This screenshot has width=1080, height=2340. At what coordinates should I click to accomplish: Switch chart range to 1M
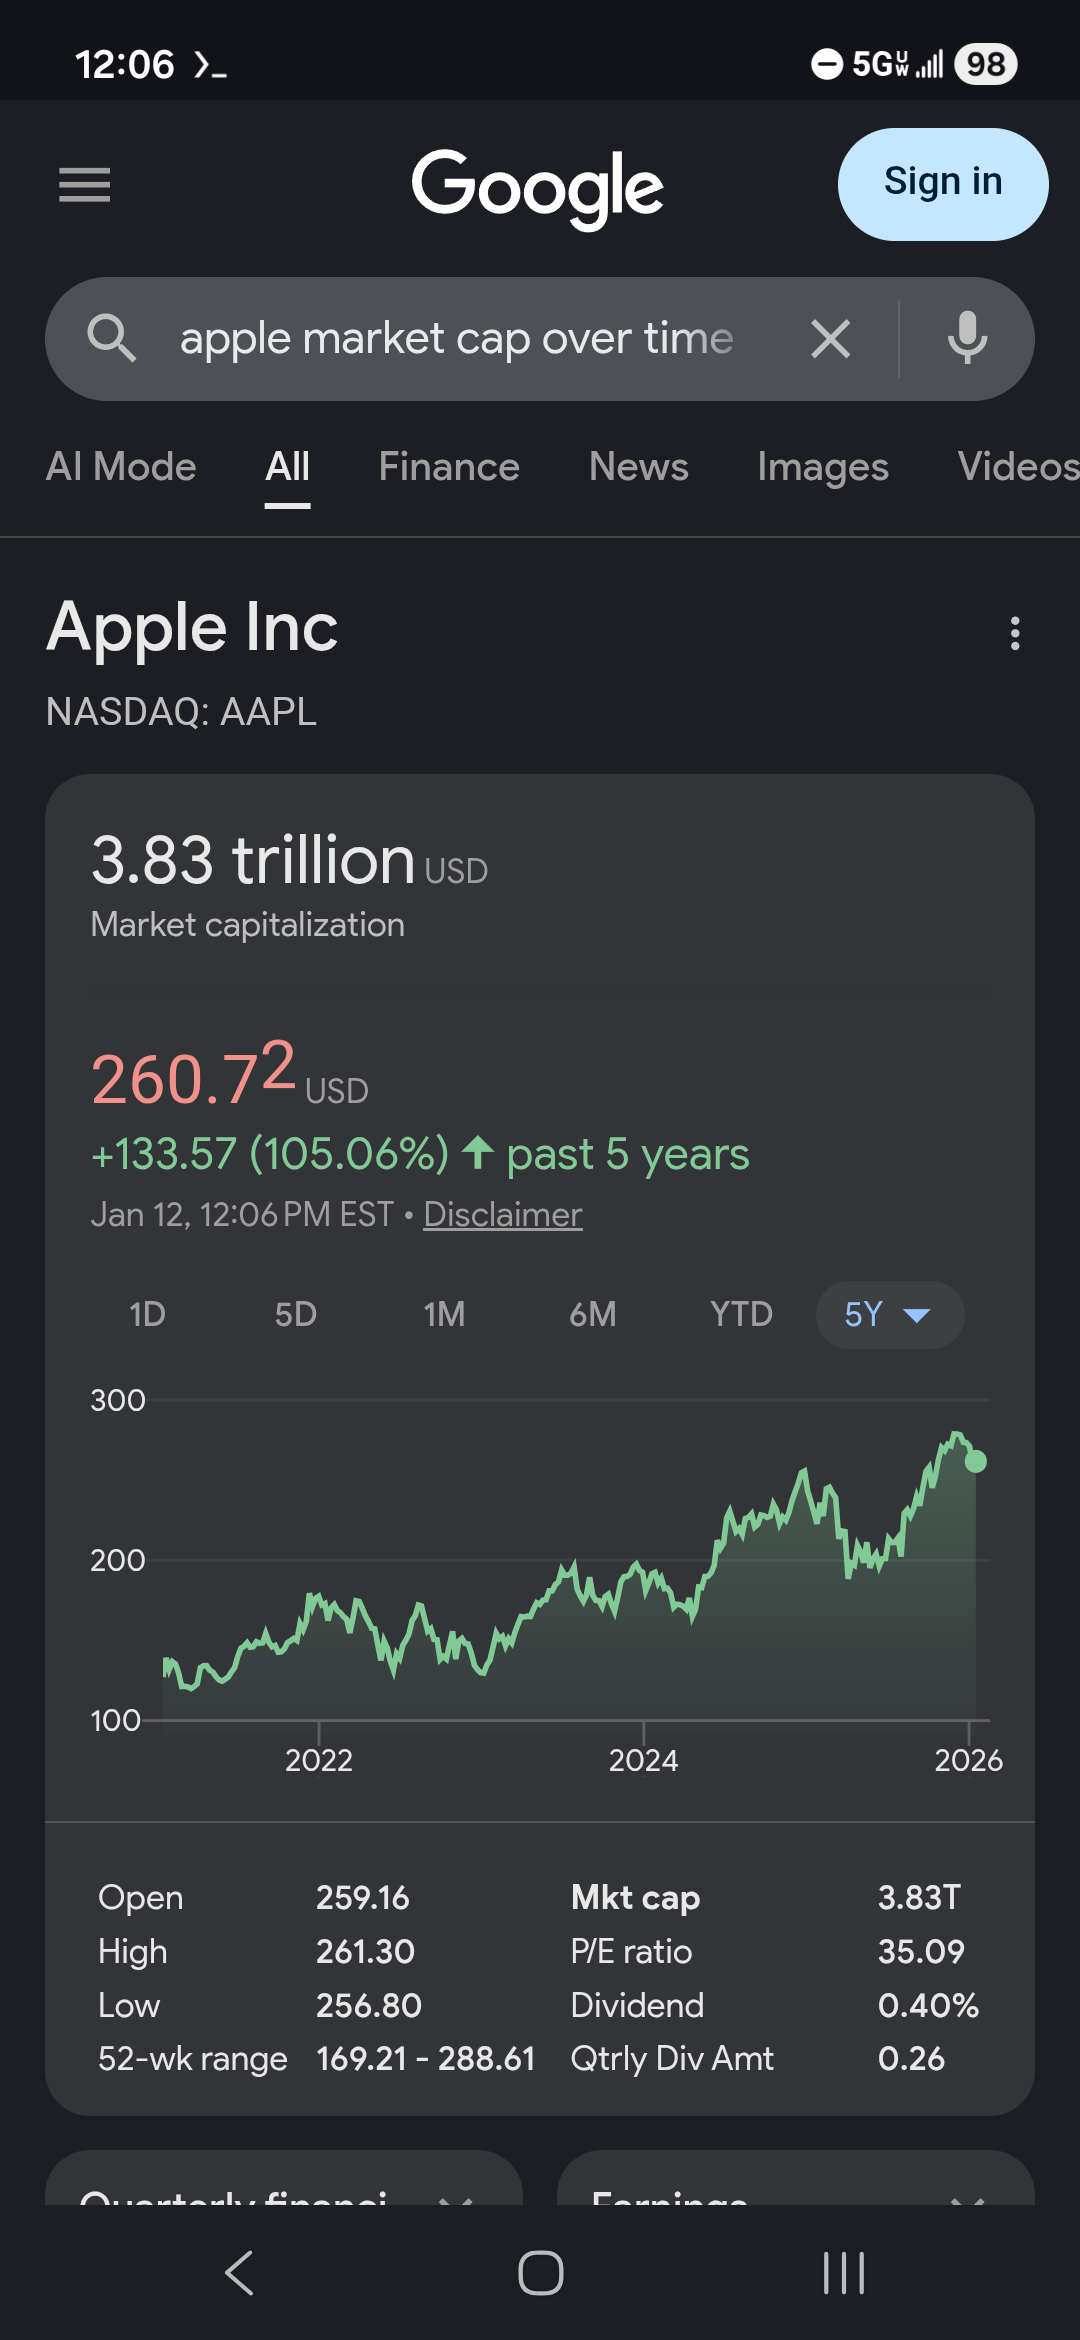click(444, 1314)
